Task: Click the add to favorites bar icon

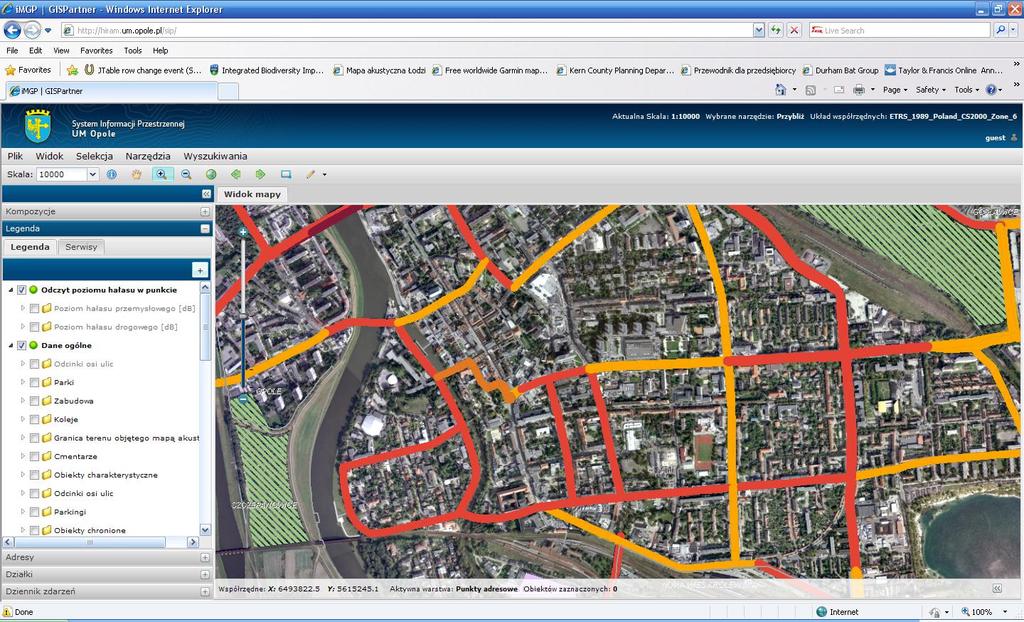Action: point(72,70)
